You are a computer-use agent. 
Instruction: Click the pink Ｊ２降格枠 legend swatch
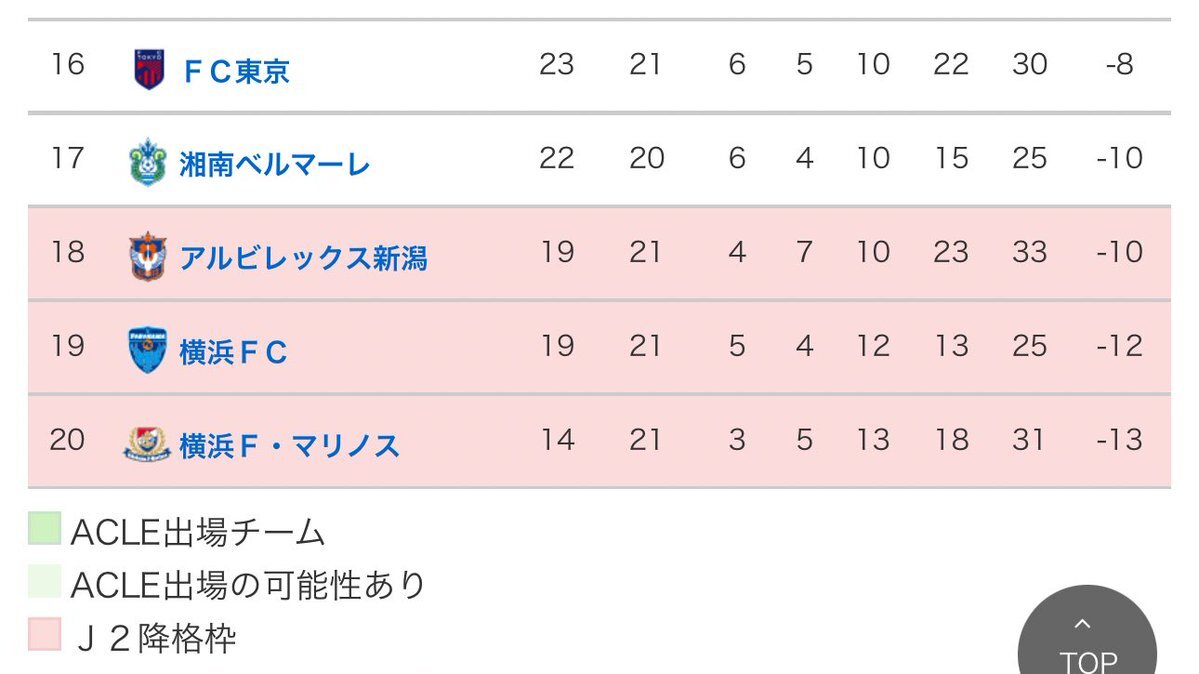[44, 634]
